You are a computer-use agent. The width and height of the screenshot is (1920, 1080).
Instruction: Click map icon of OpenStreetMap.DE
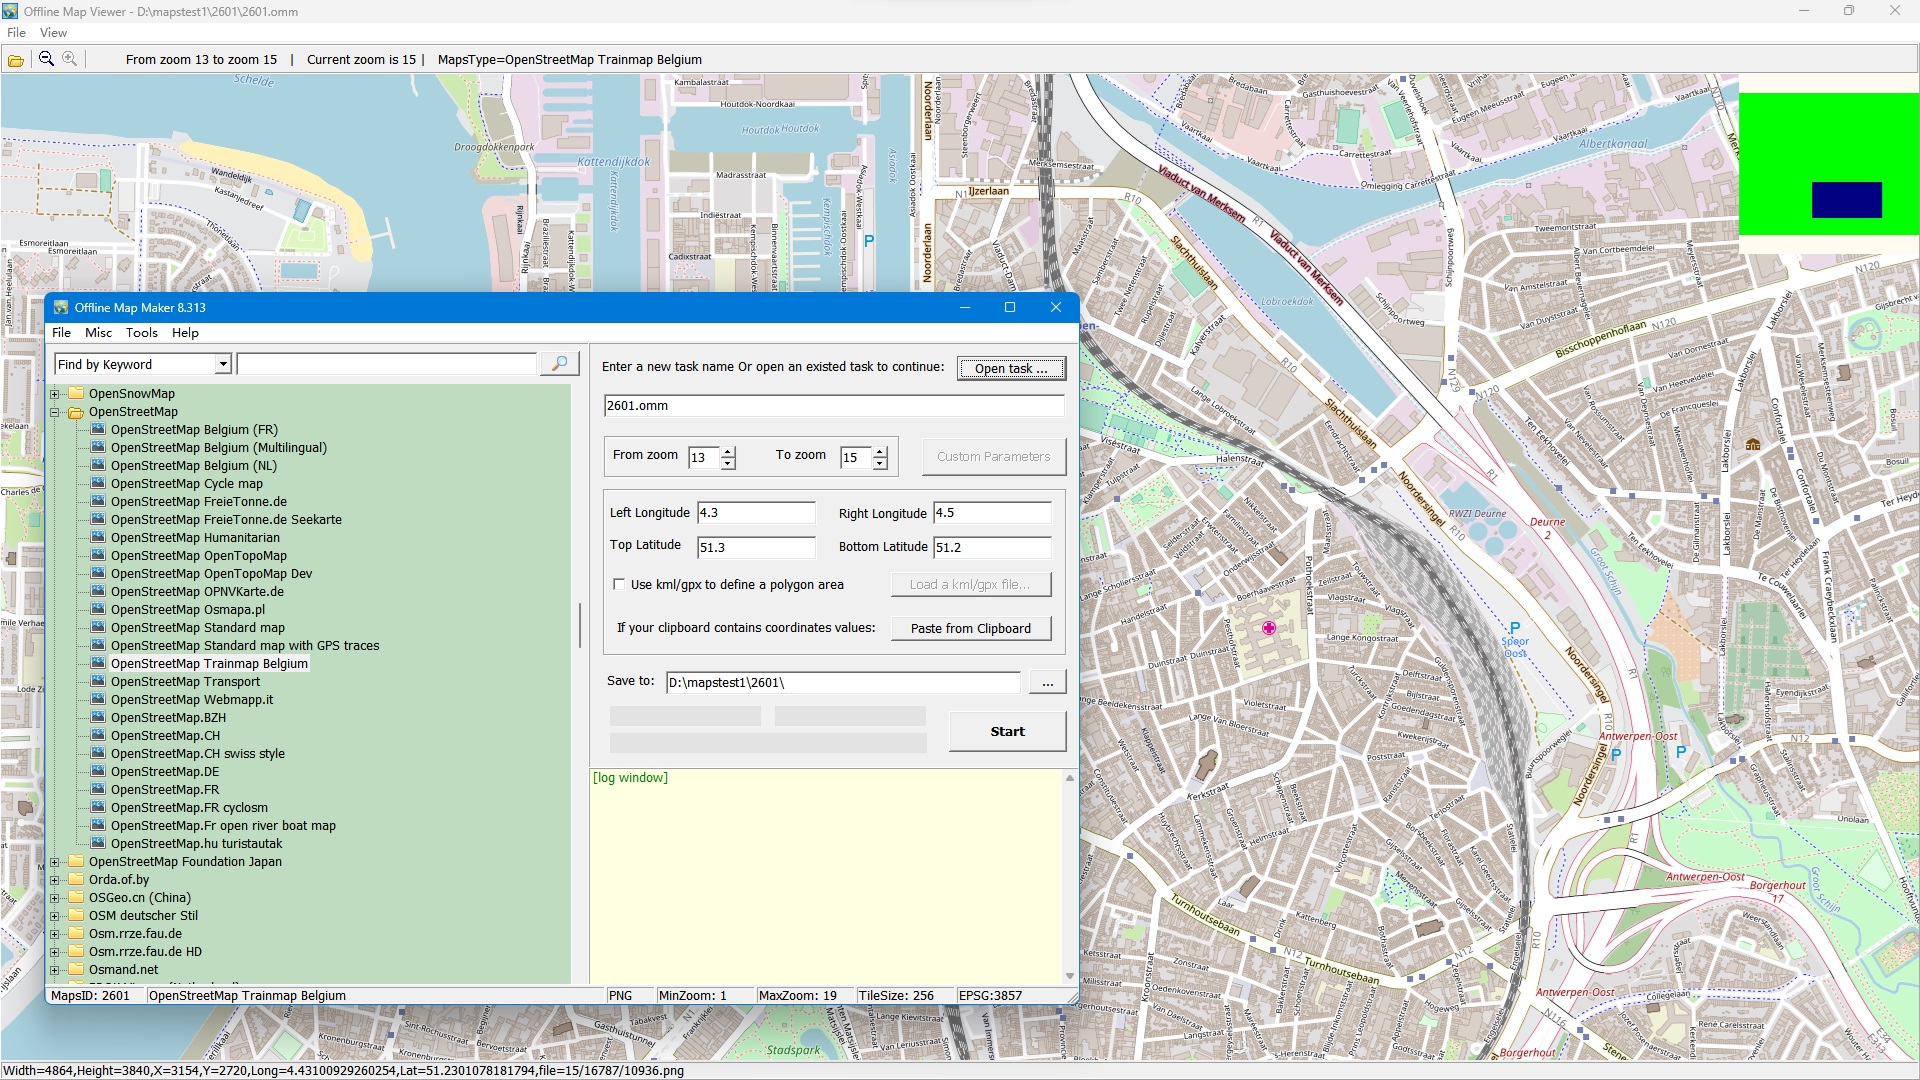tap(98, 772)
